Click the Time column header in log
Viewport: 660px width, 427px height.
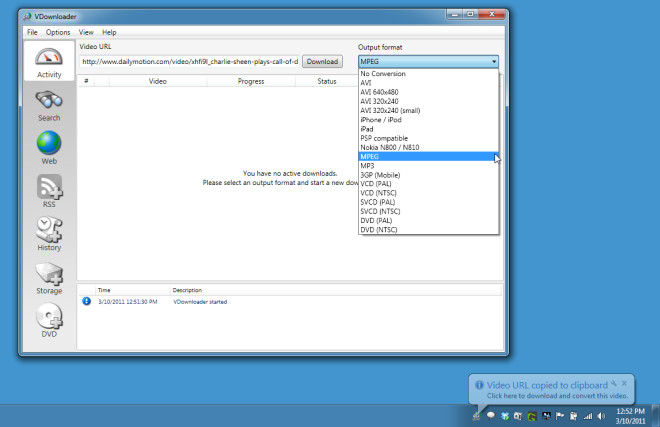[x=133, y=290]
